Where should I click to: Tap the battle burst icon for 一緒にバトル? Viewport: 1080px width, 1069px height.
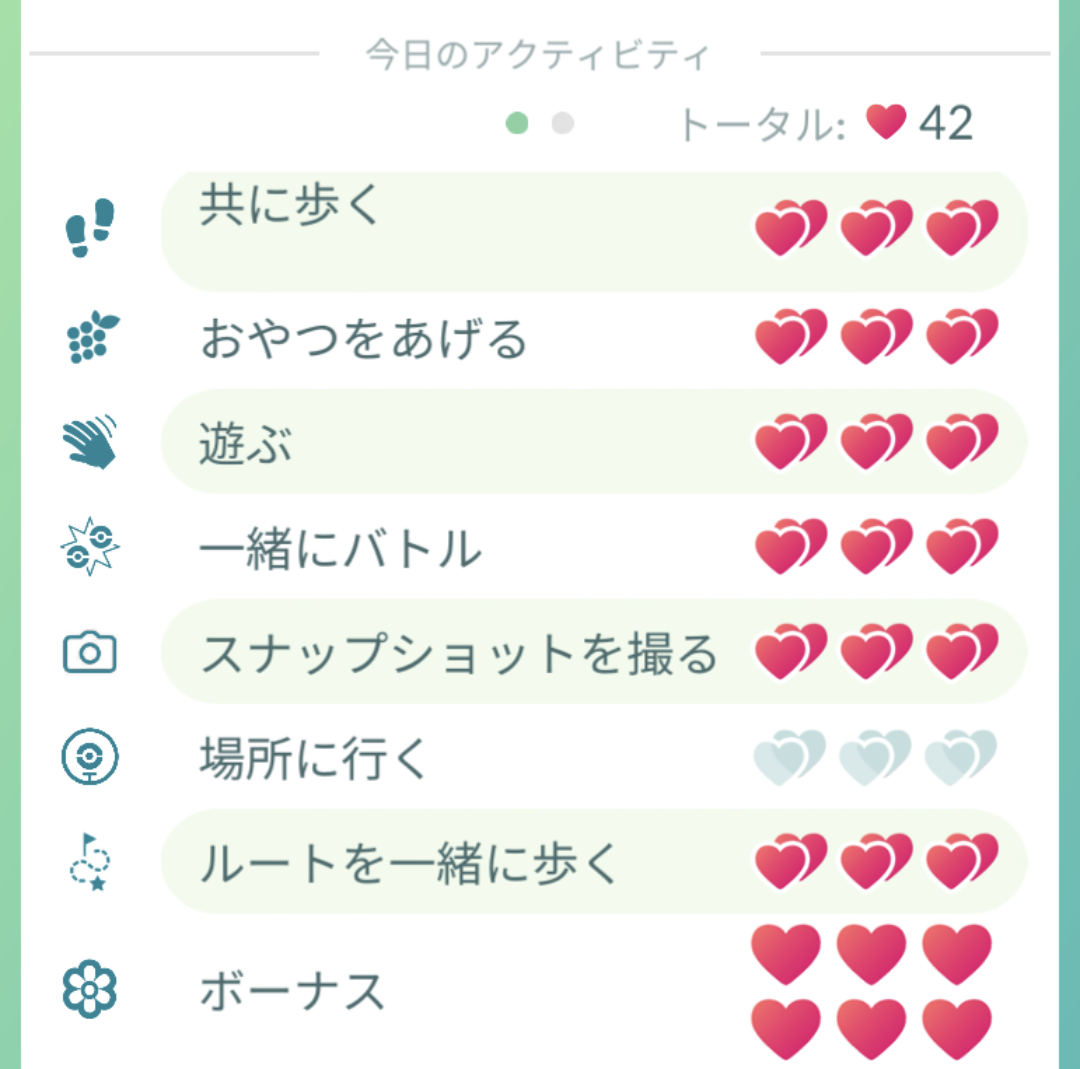pyautogui.click(x=90, y=547)
